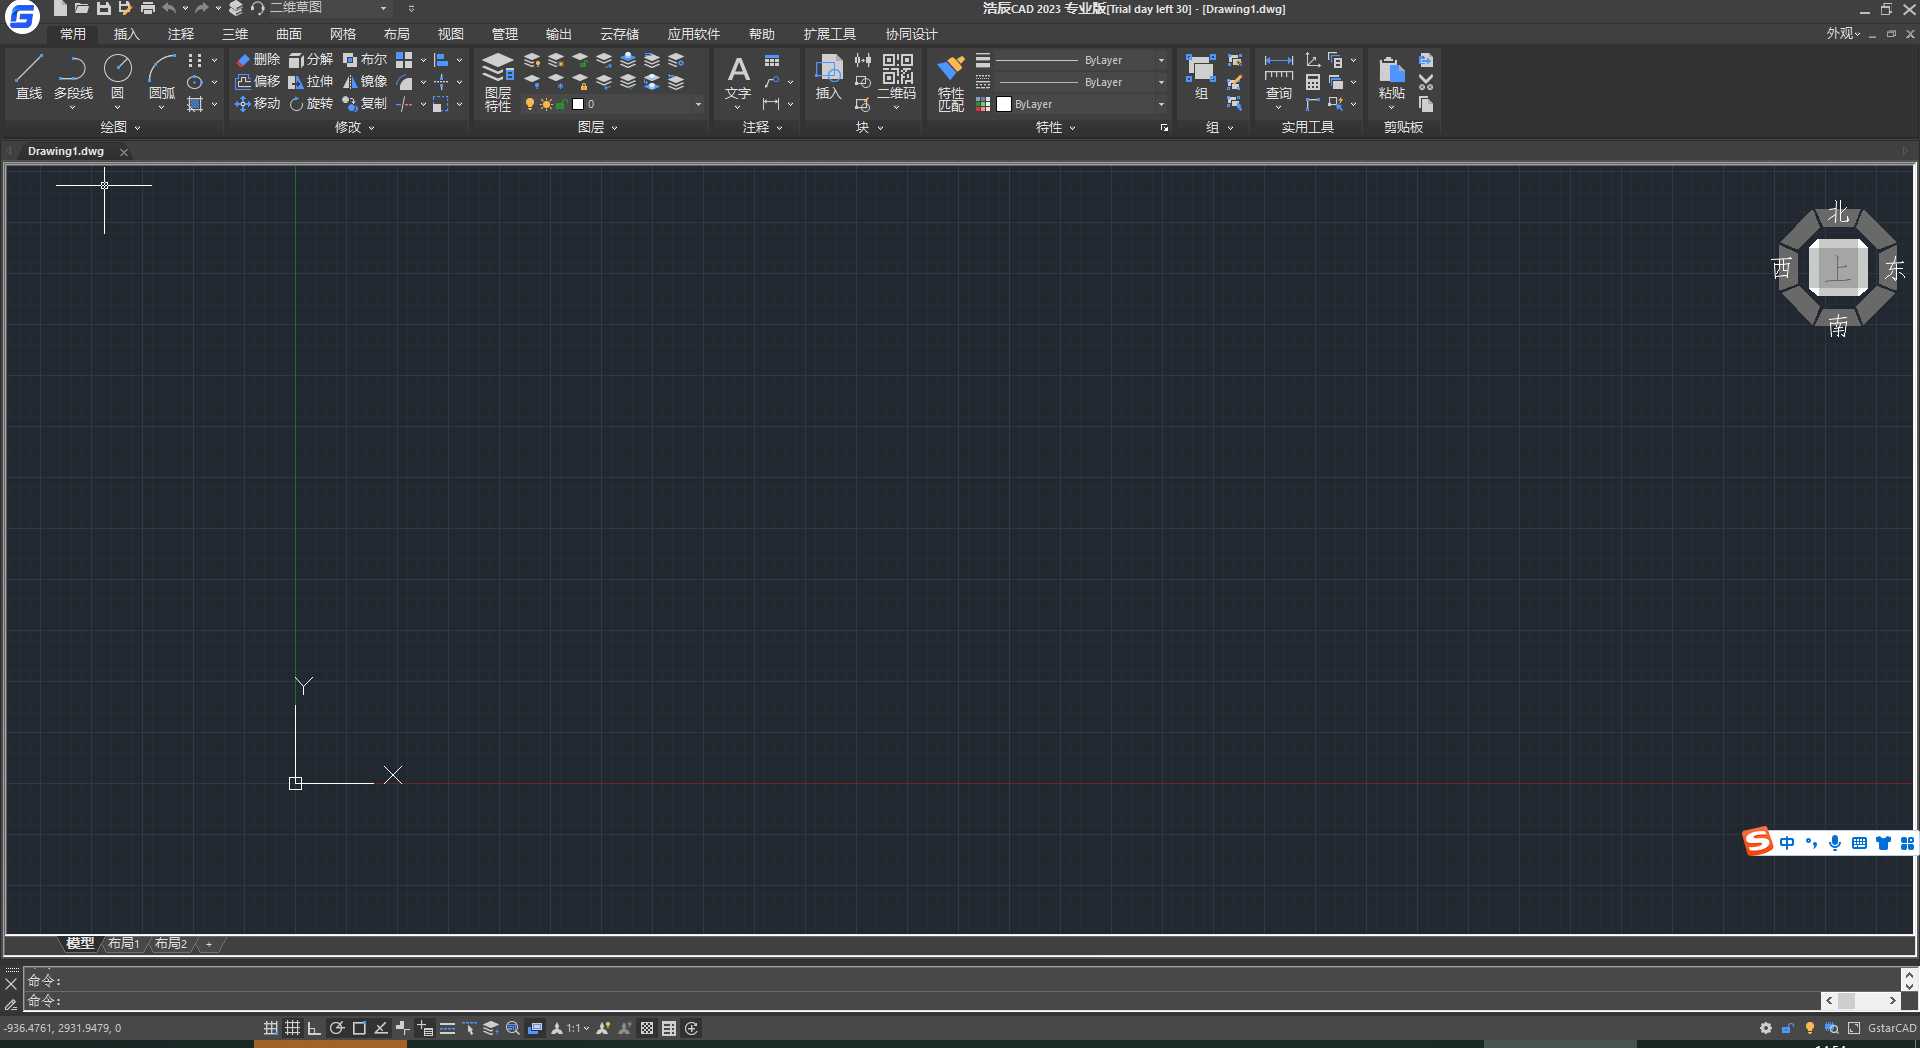
Task: Switch to the 布局1 layout tab
Action: (x=124, y=943)
